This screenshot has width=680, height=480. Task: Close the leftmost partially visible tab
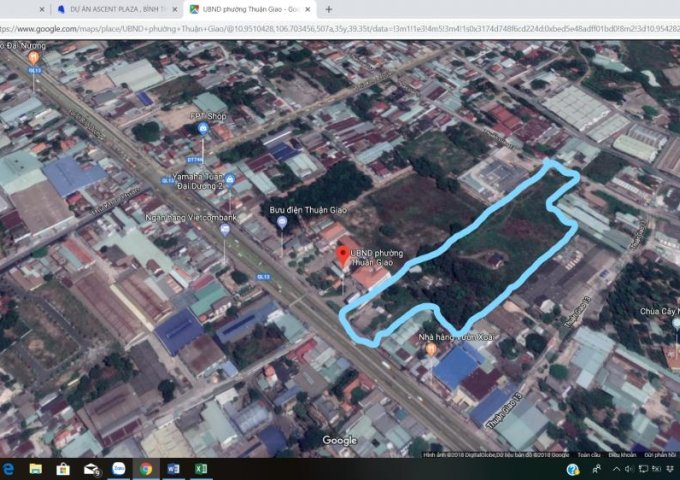pos(42,9)
